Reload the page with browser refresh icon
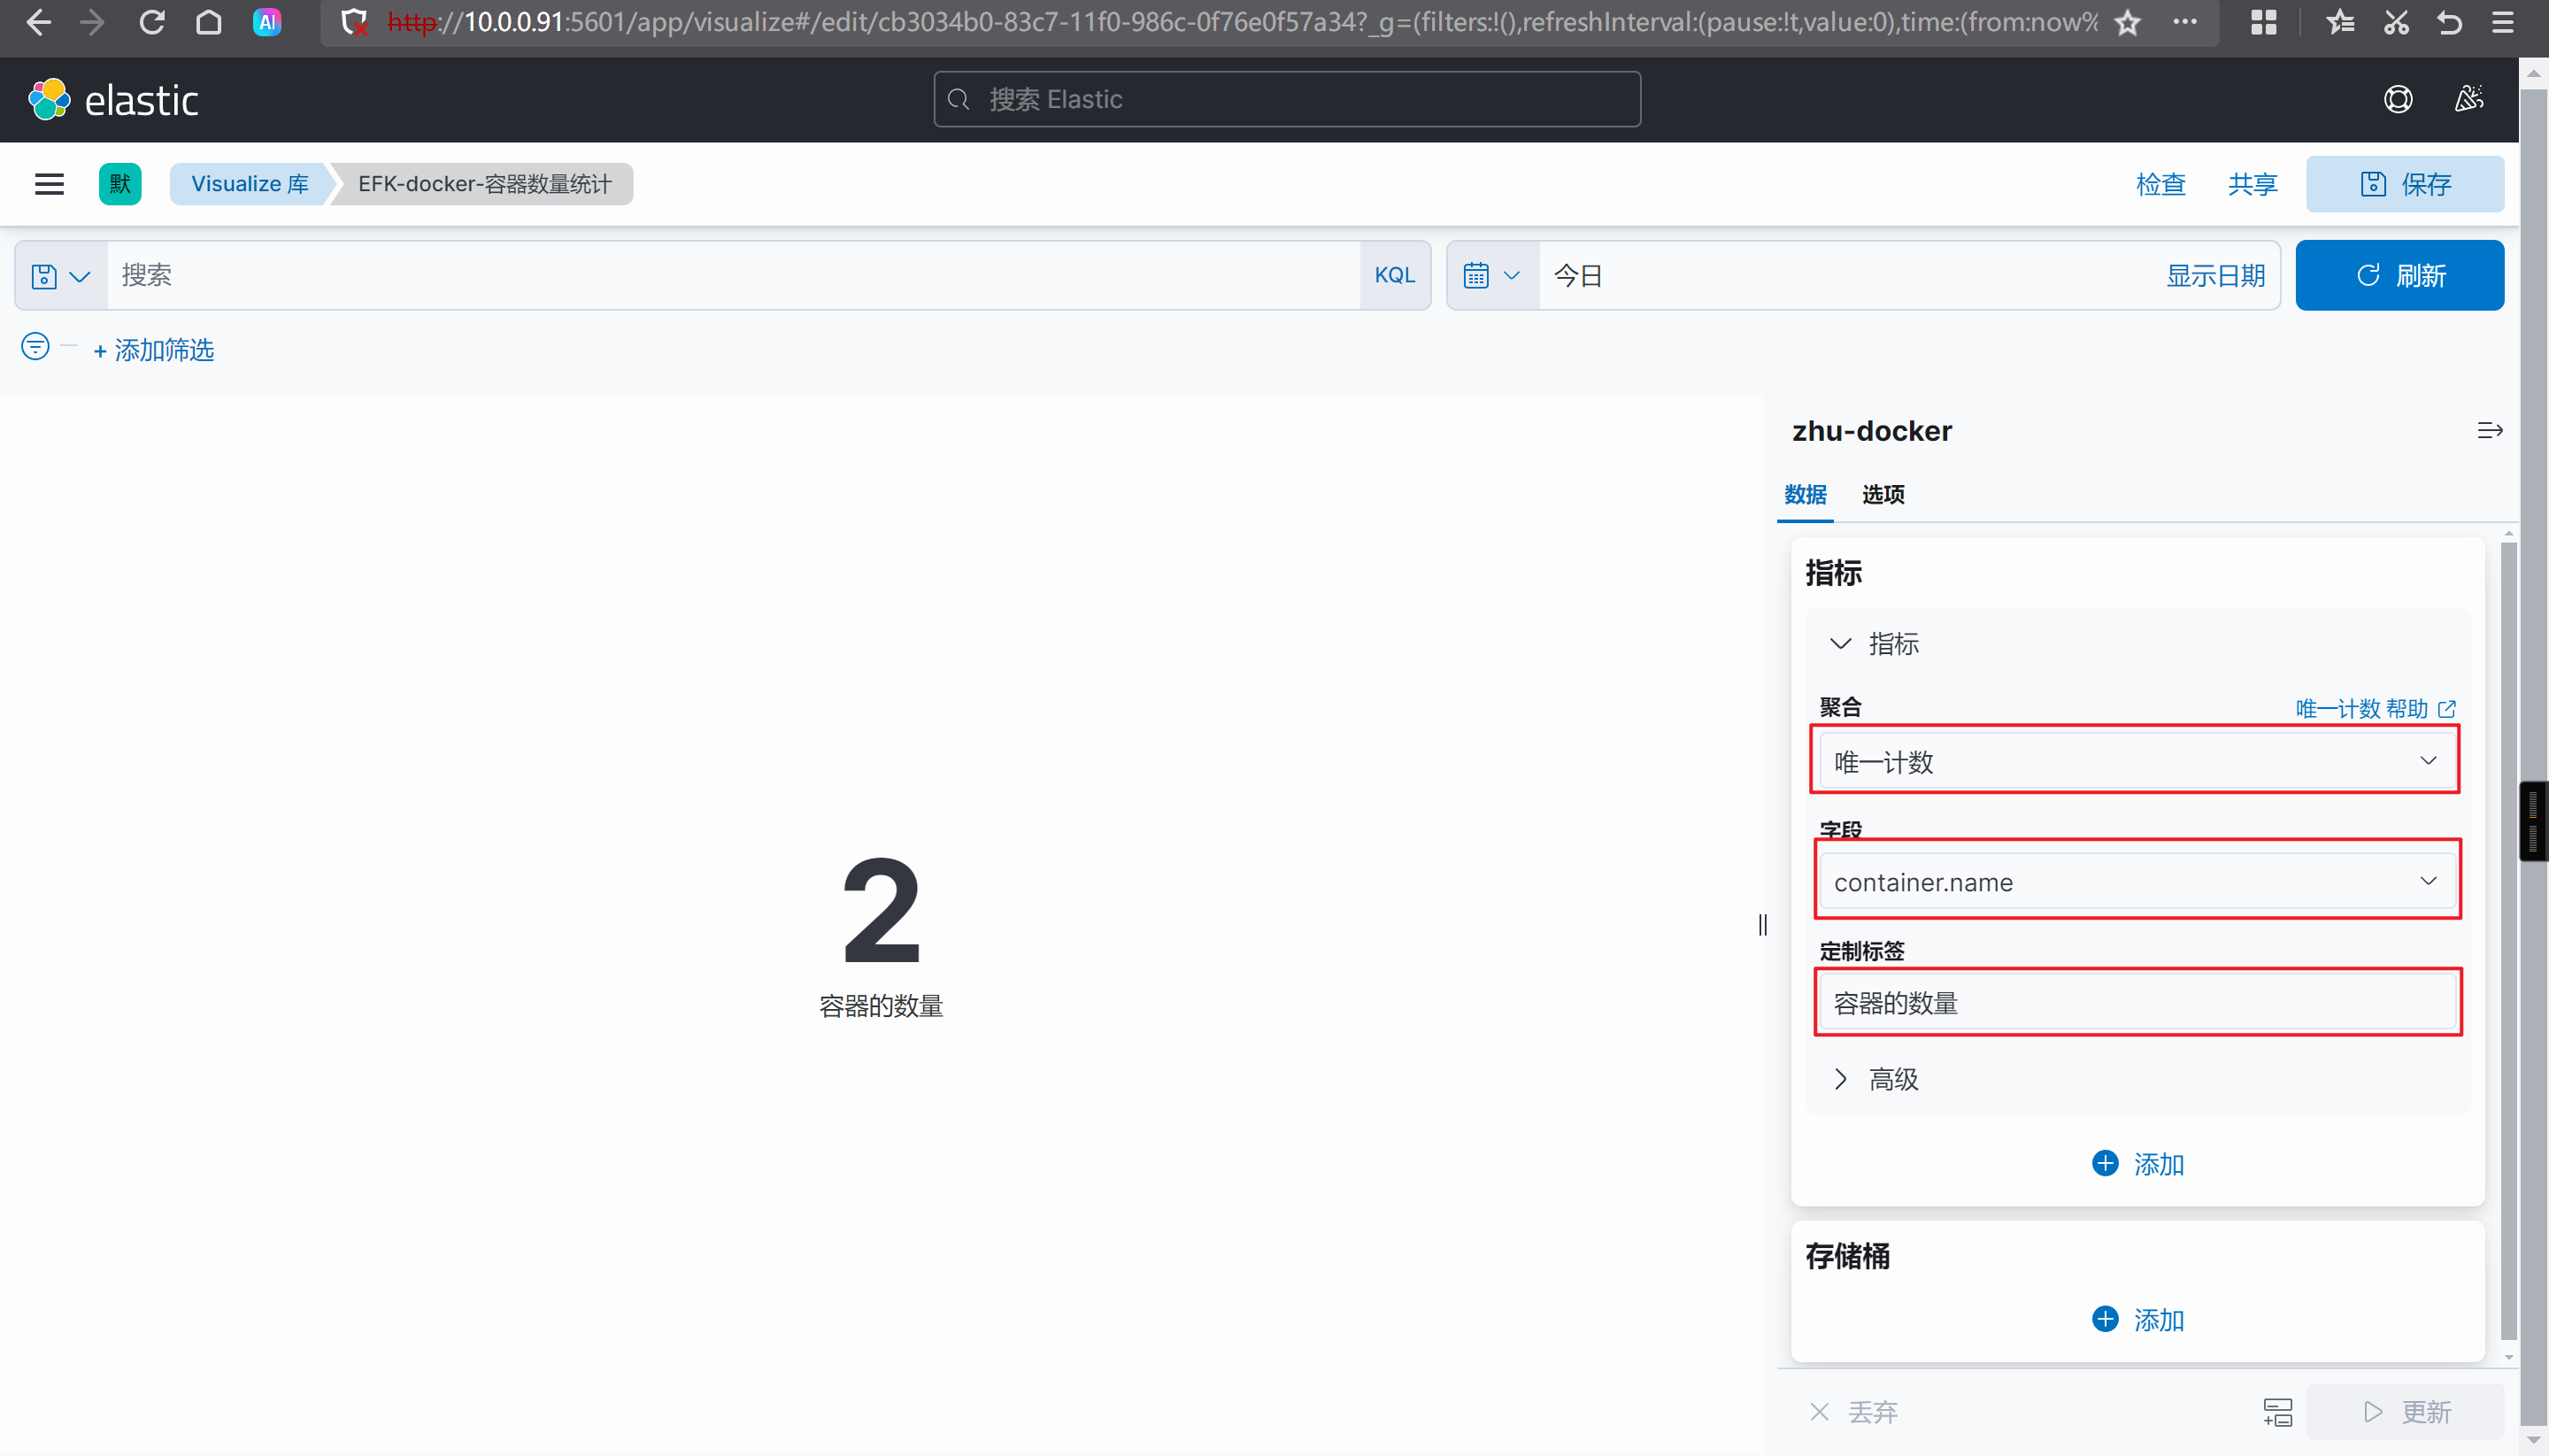2549x1456 pixels. (x=151, y=22)
